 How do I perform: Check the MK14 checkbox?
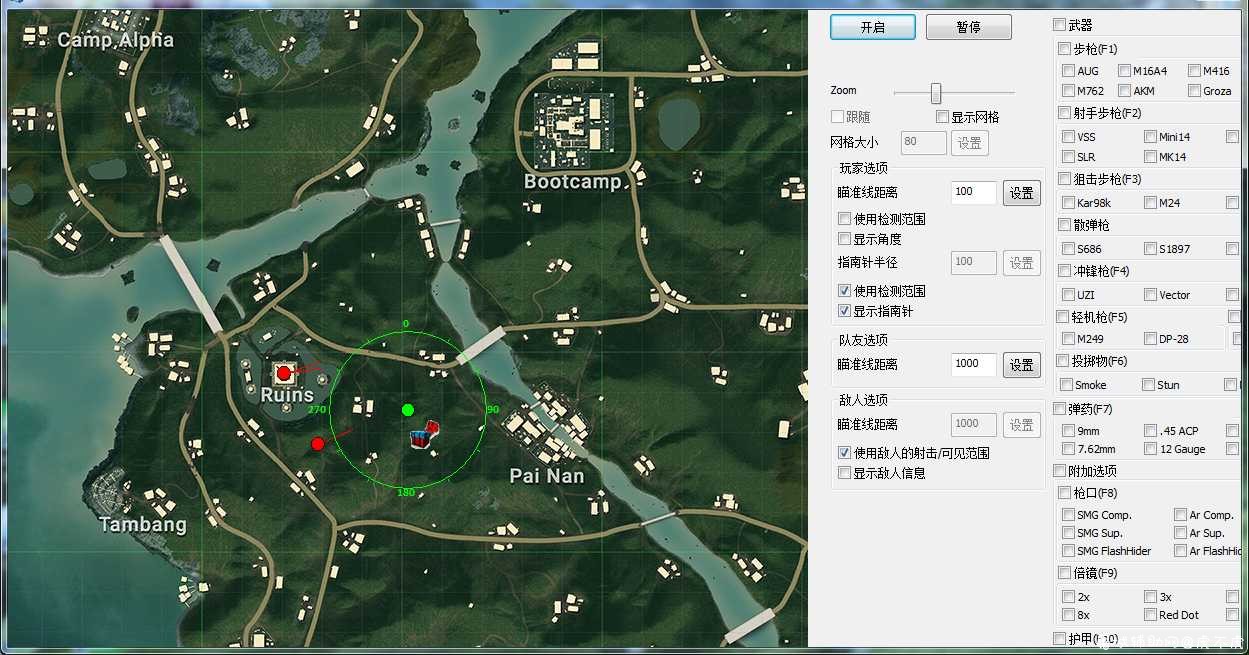(x=1150, y=157)
